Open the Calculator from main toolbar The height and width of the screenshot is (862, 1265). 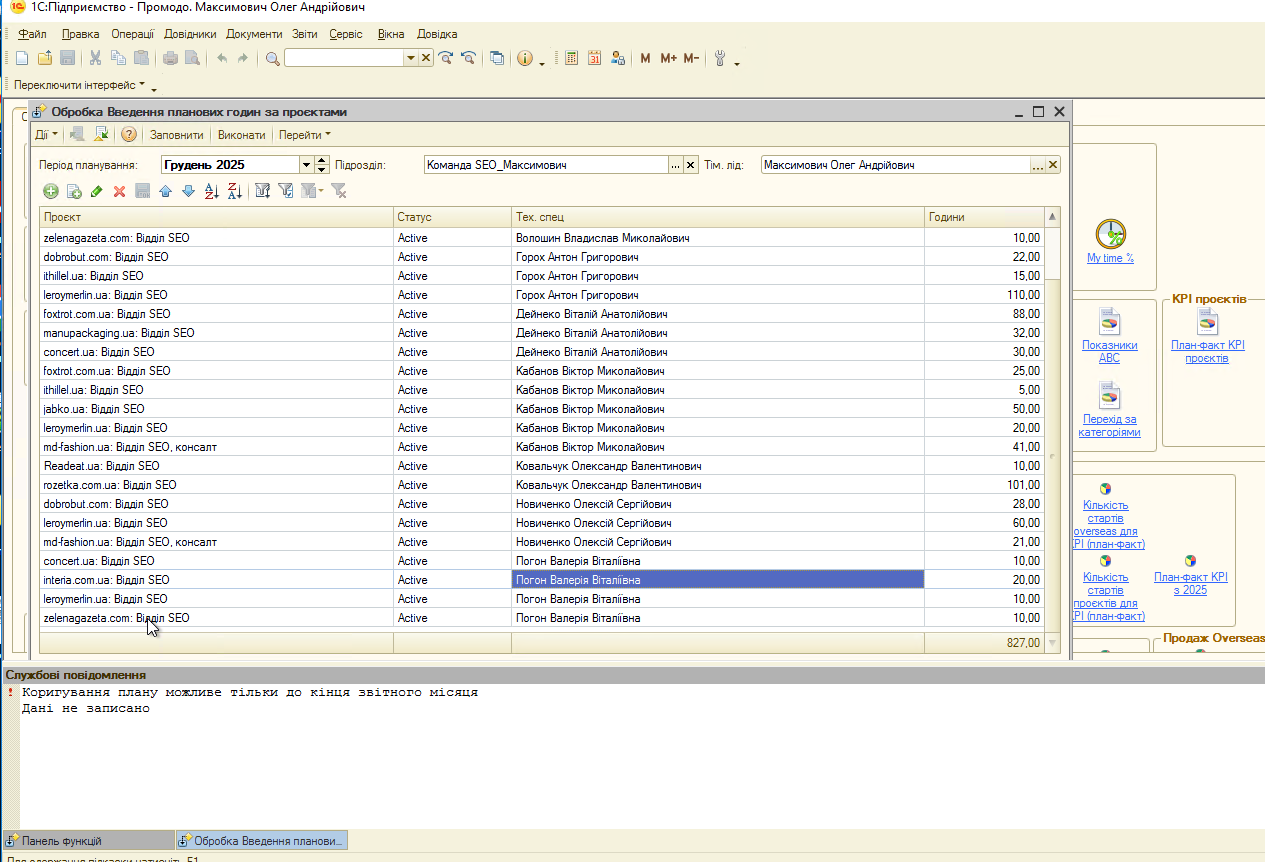click(x=571, y=58)
